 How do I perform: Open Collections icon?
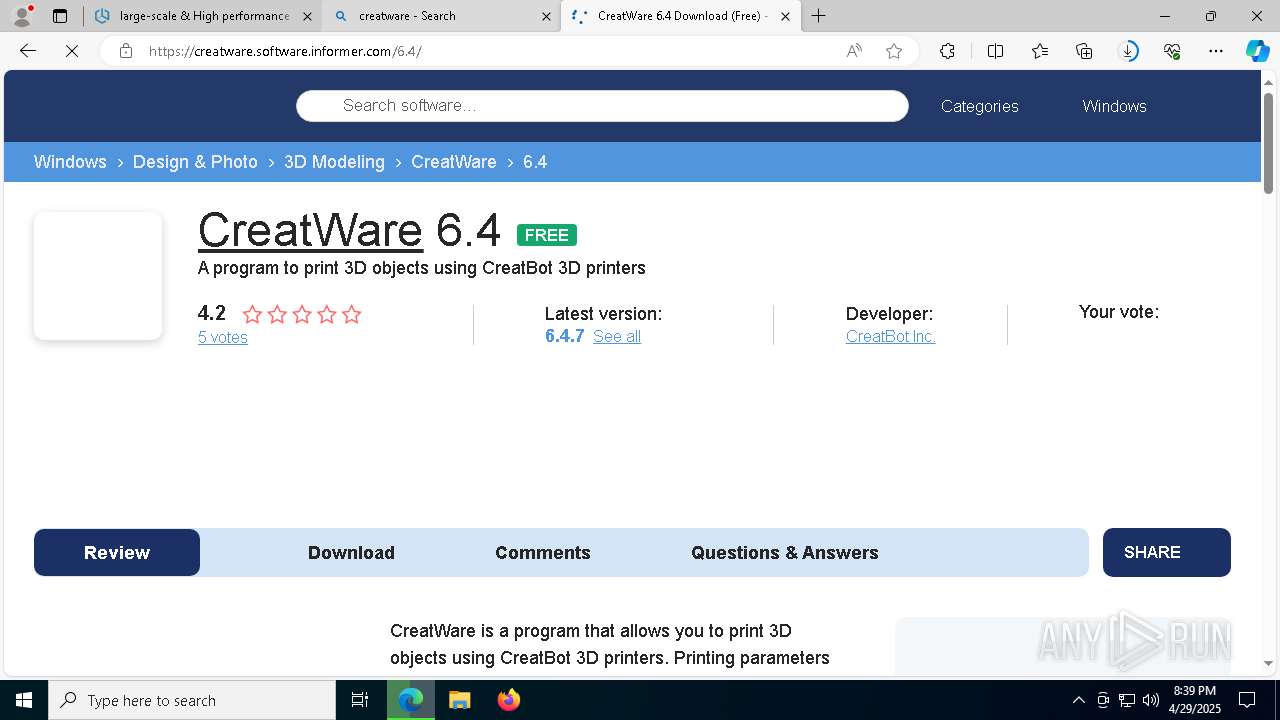tap(1084, 51)
